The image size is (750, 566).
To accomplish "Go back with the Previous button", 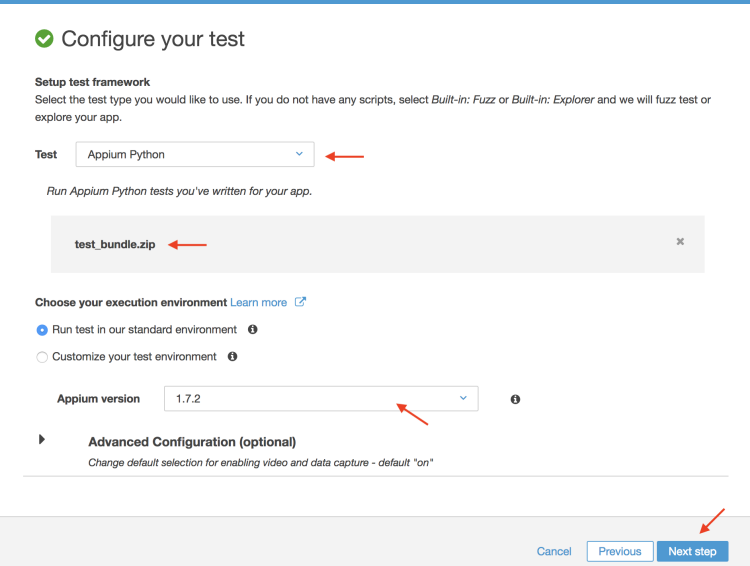I will tap(619, 551).
